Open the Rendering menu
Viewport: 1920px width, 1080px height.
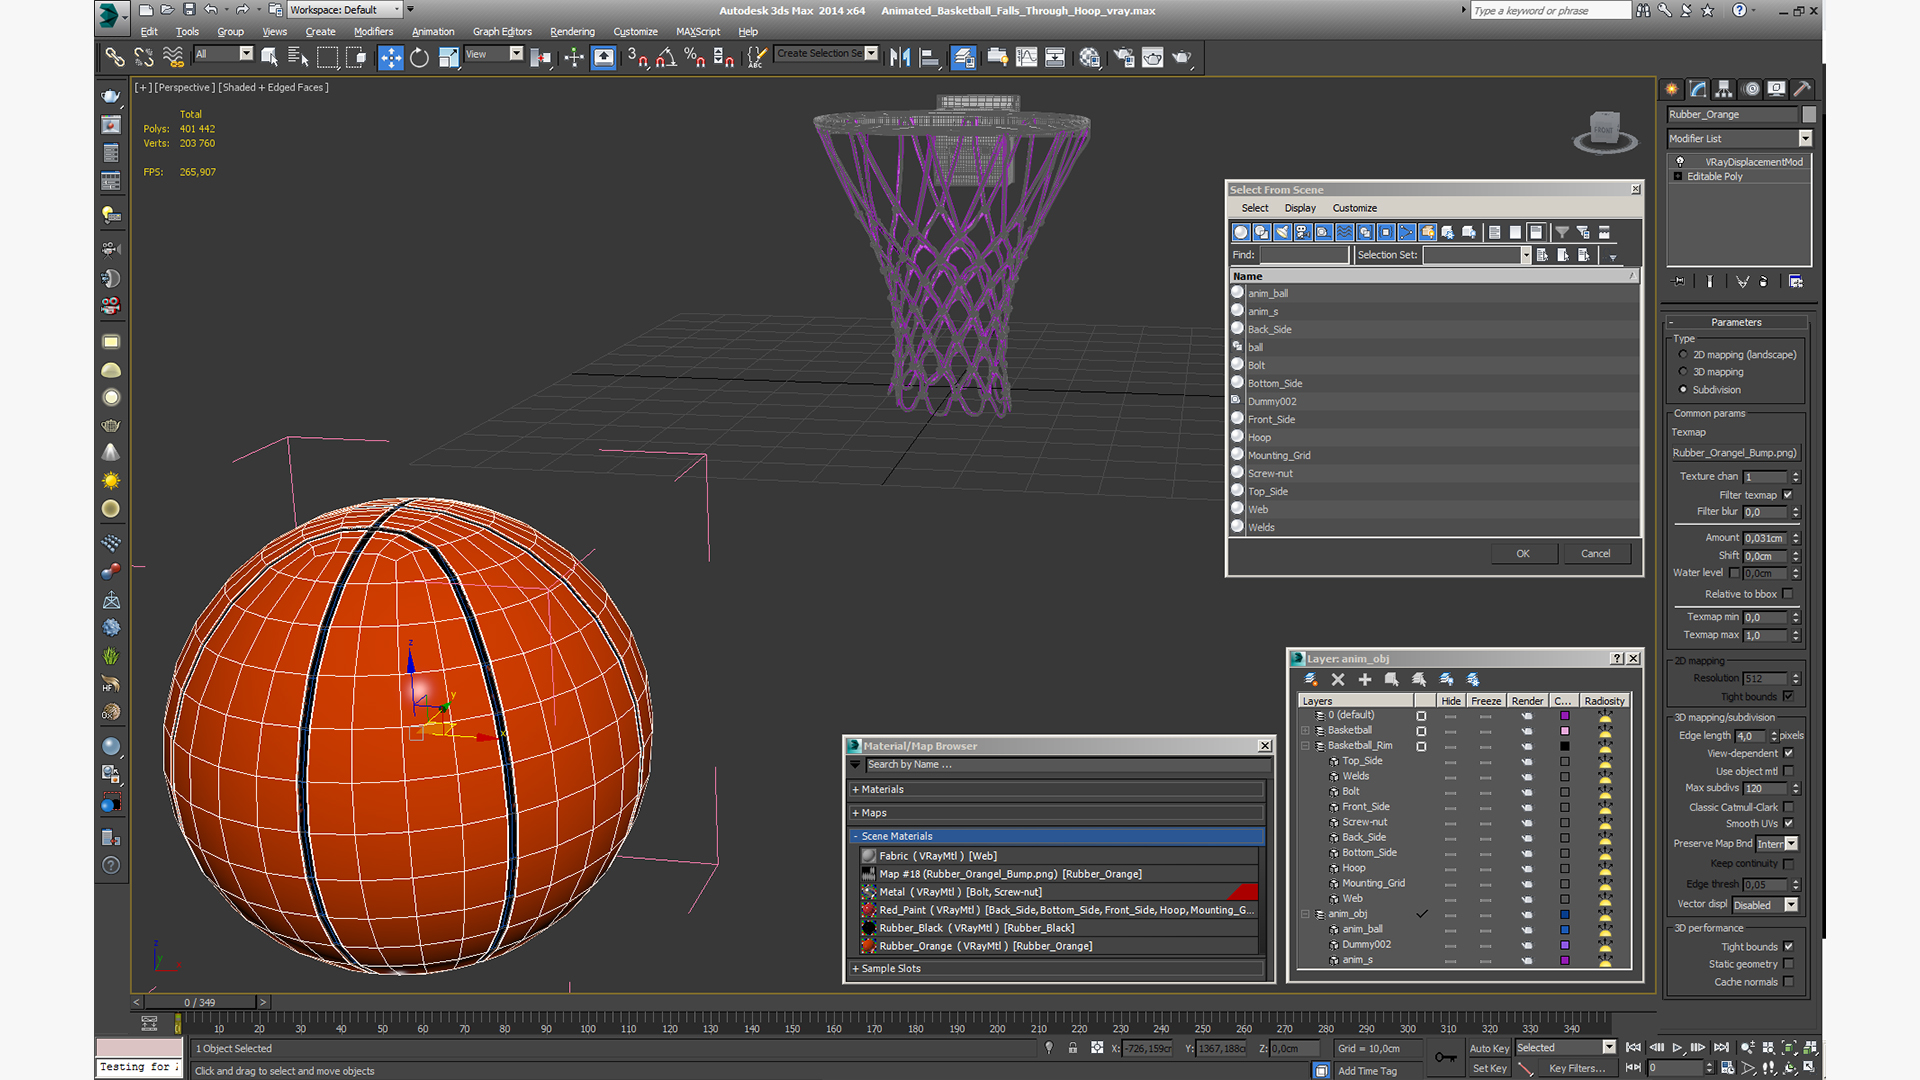click(572, 32)
